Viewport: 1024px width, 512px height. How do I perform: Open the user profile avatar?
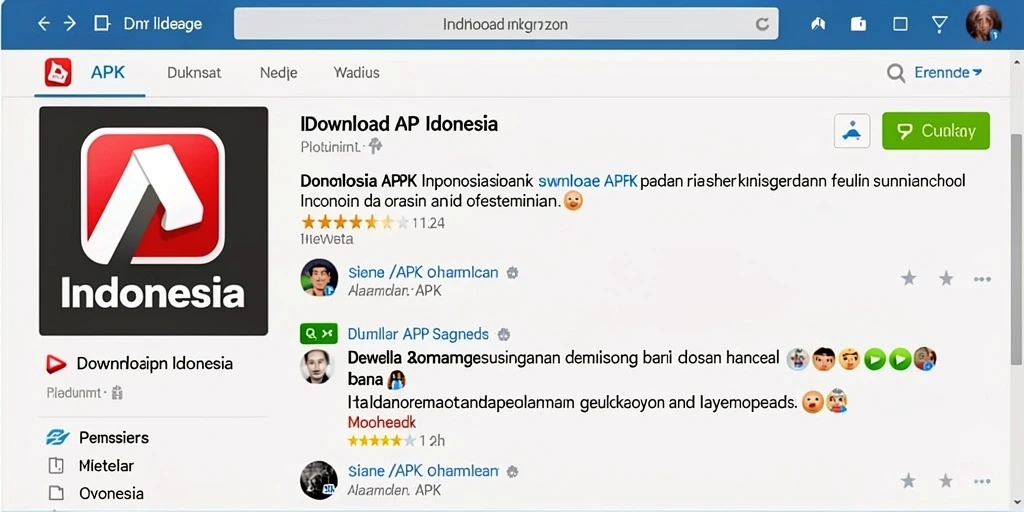point(983,24)
